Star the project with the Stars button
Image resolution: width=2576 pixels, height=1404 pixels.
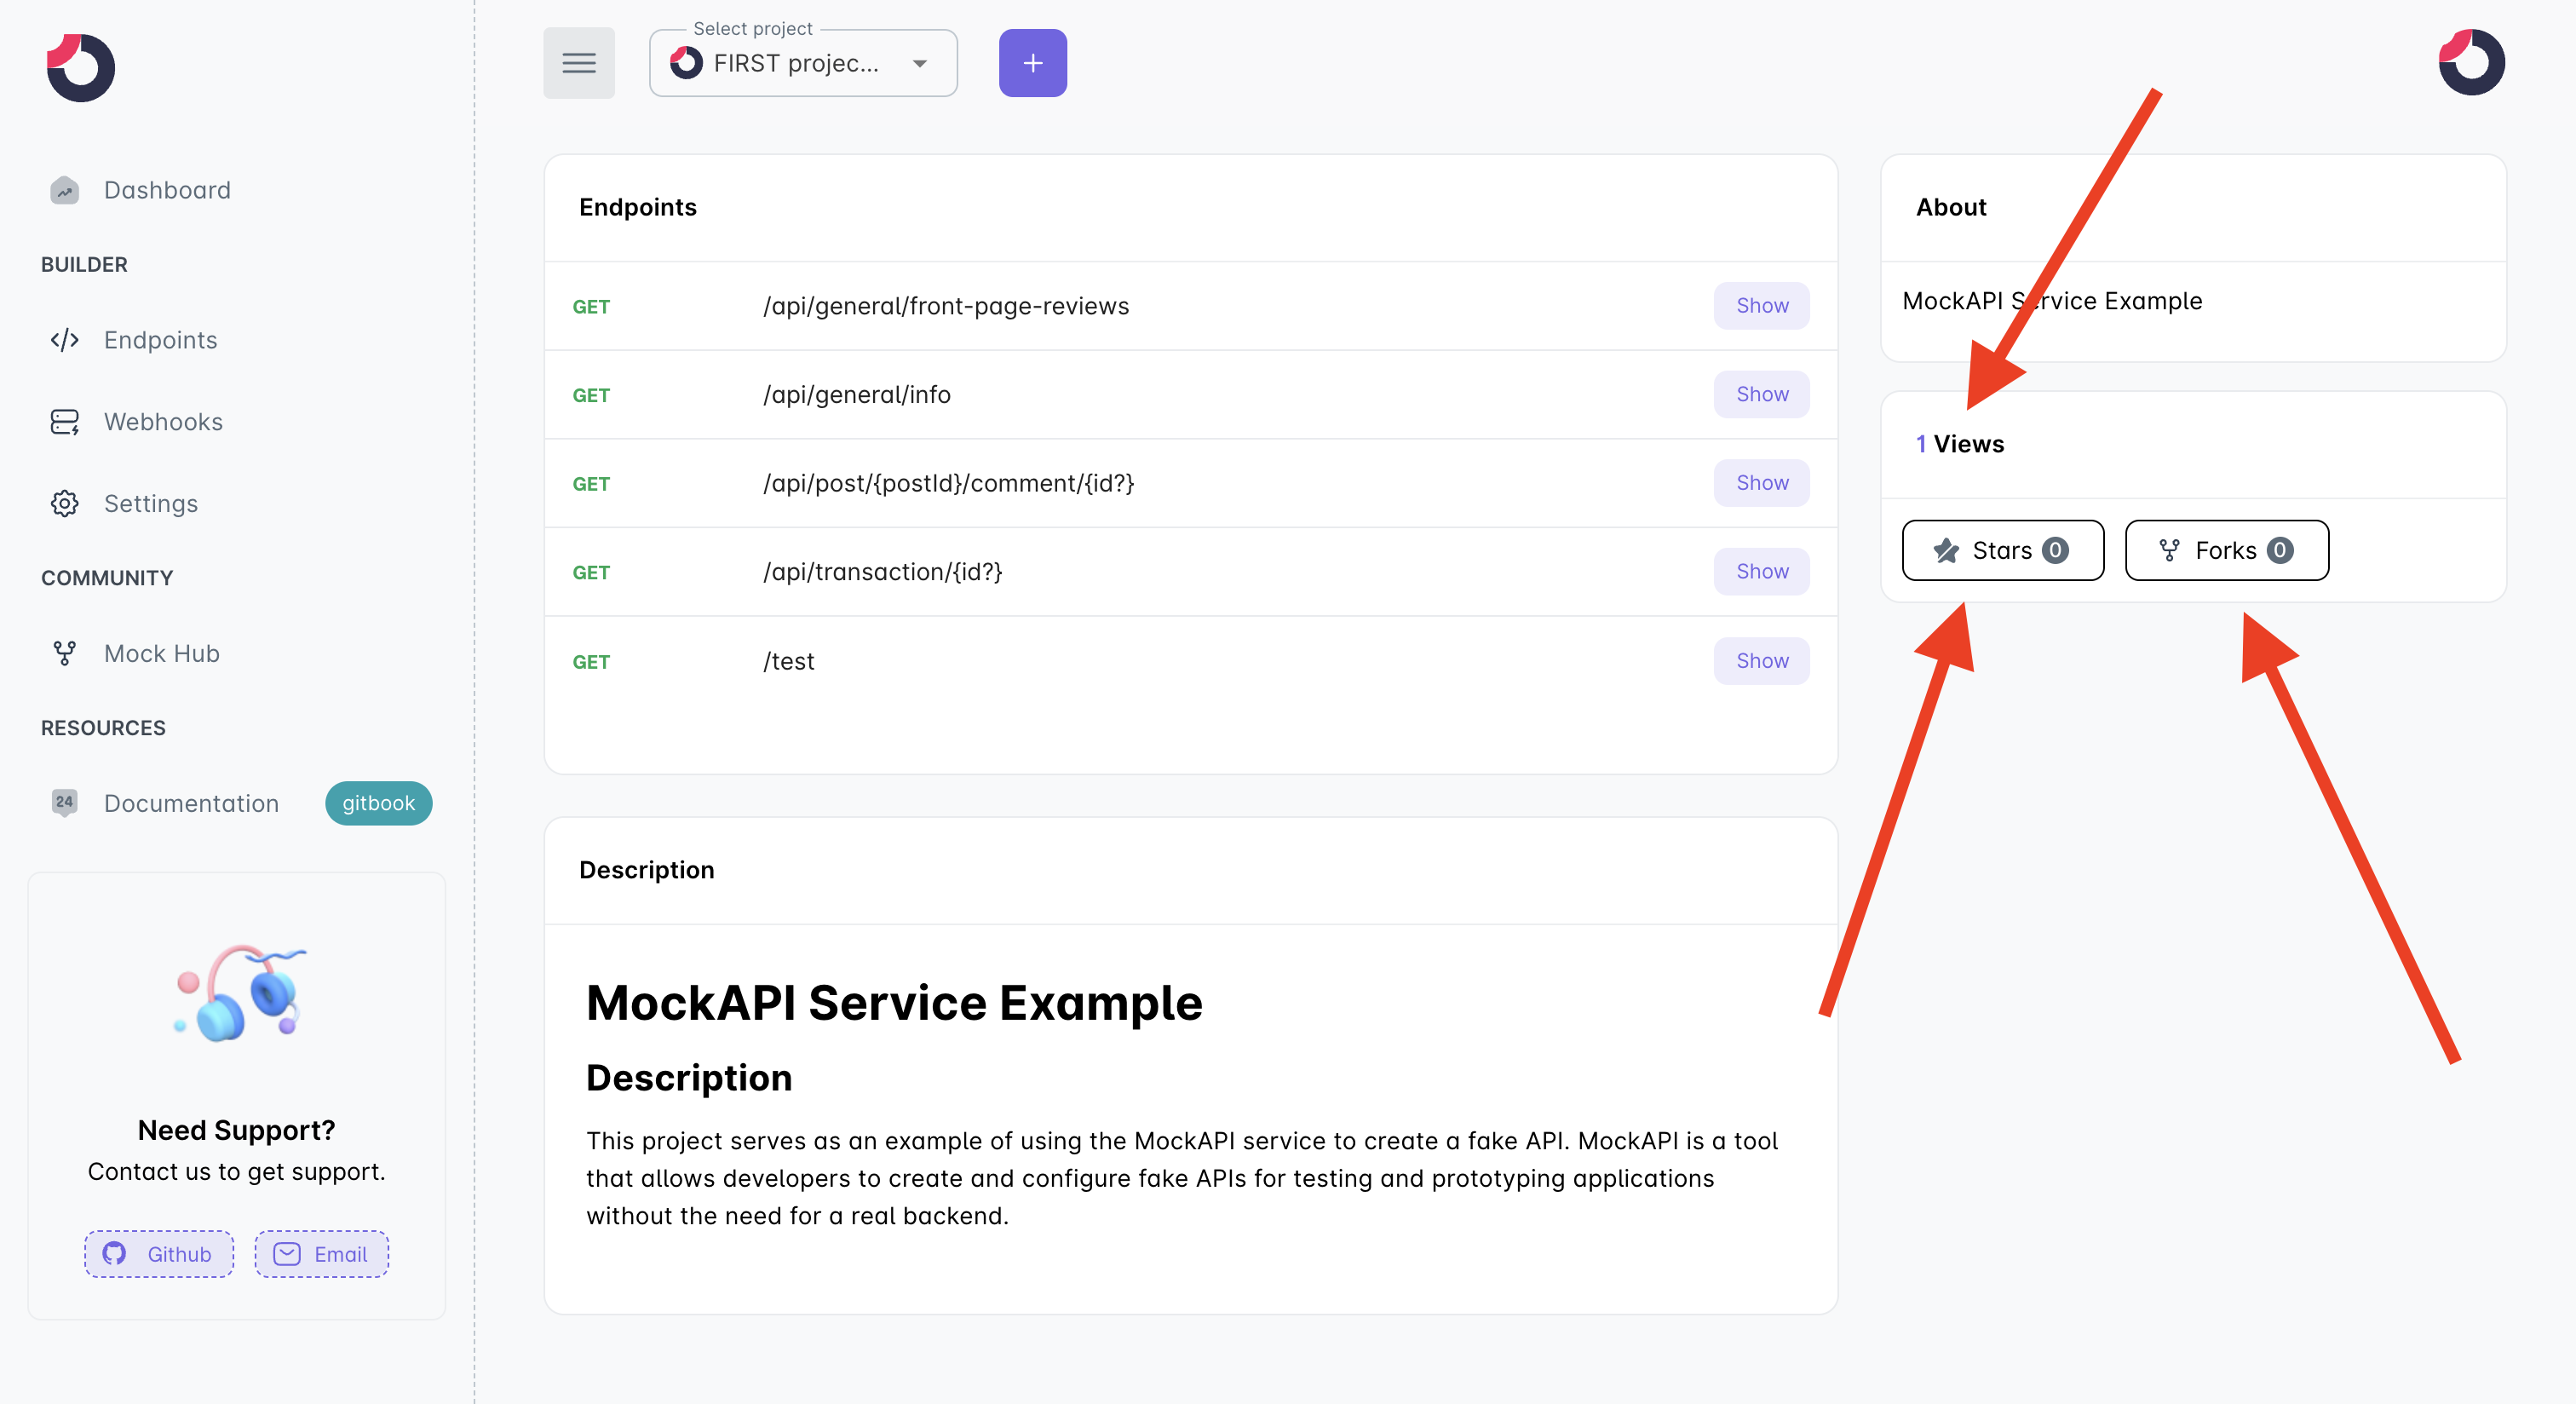(x=2002, y=550)
